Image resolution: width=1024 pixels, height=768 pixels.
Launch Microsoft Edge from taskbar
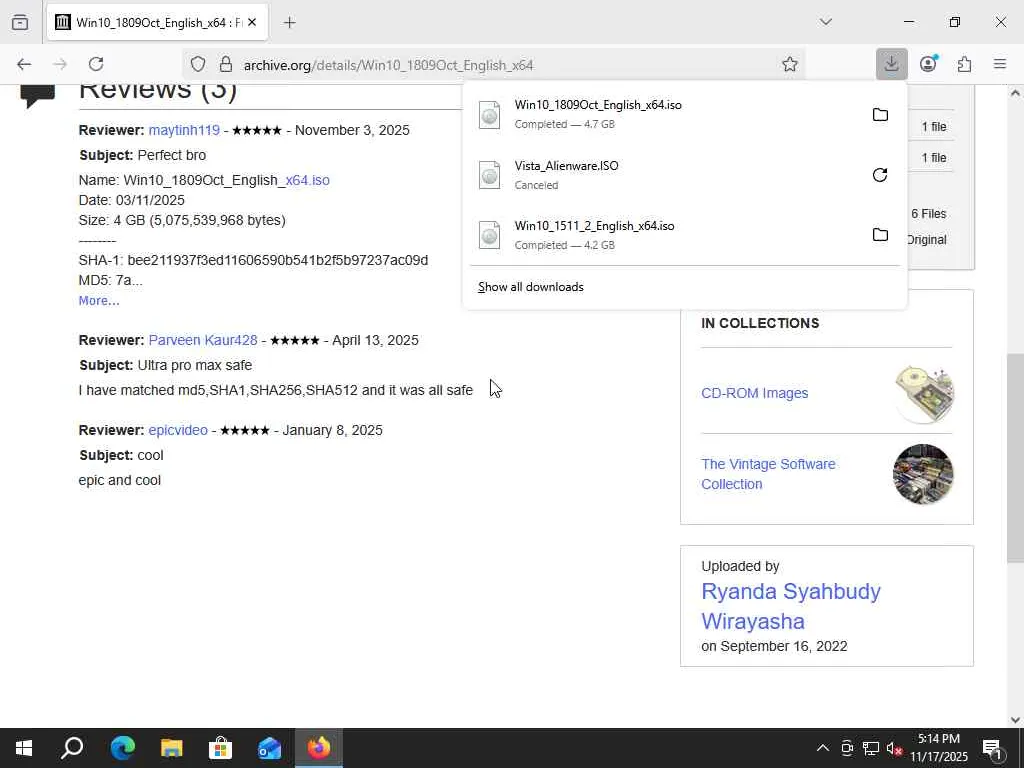122,748
